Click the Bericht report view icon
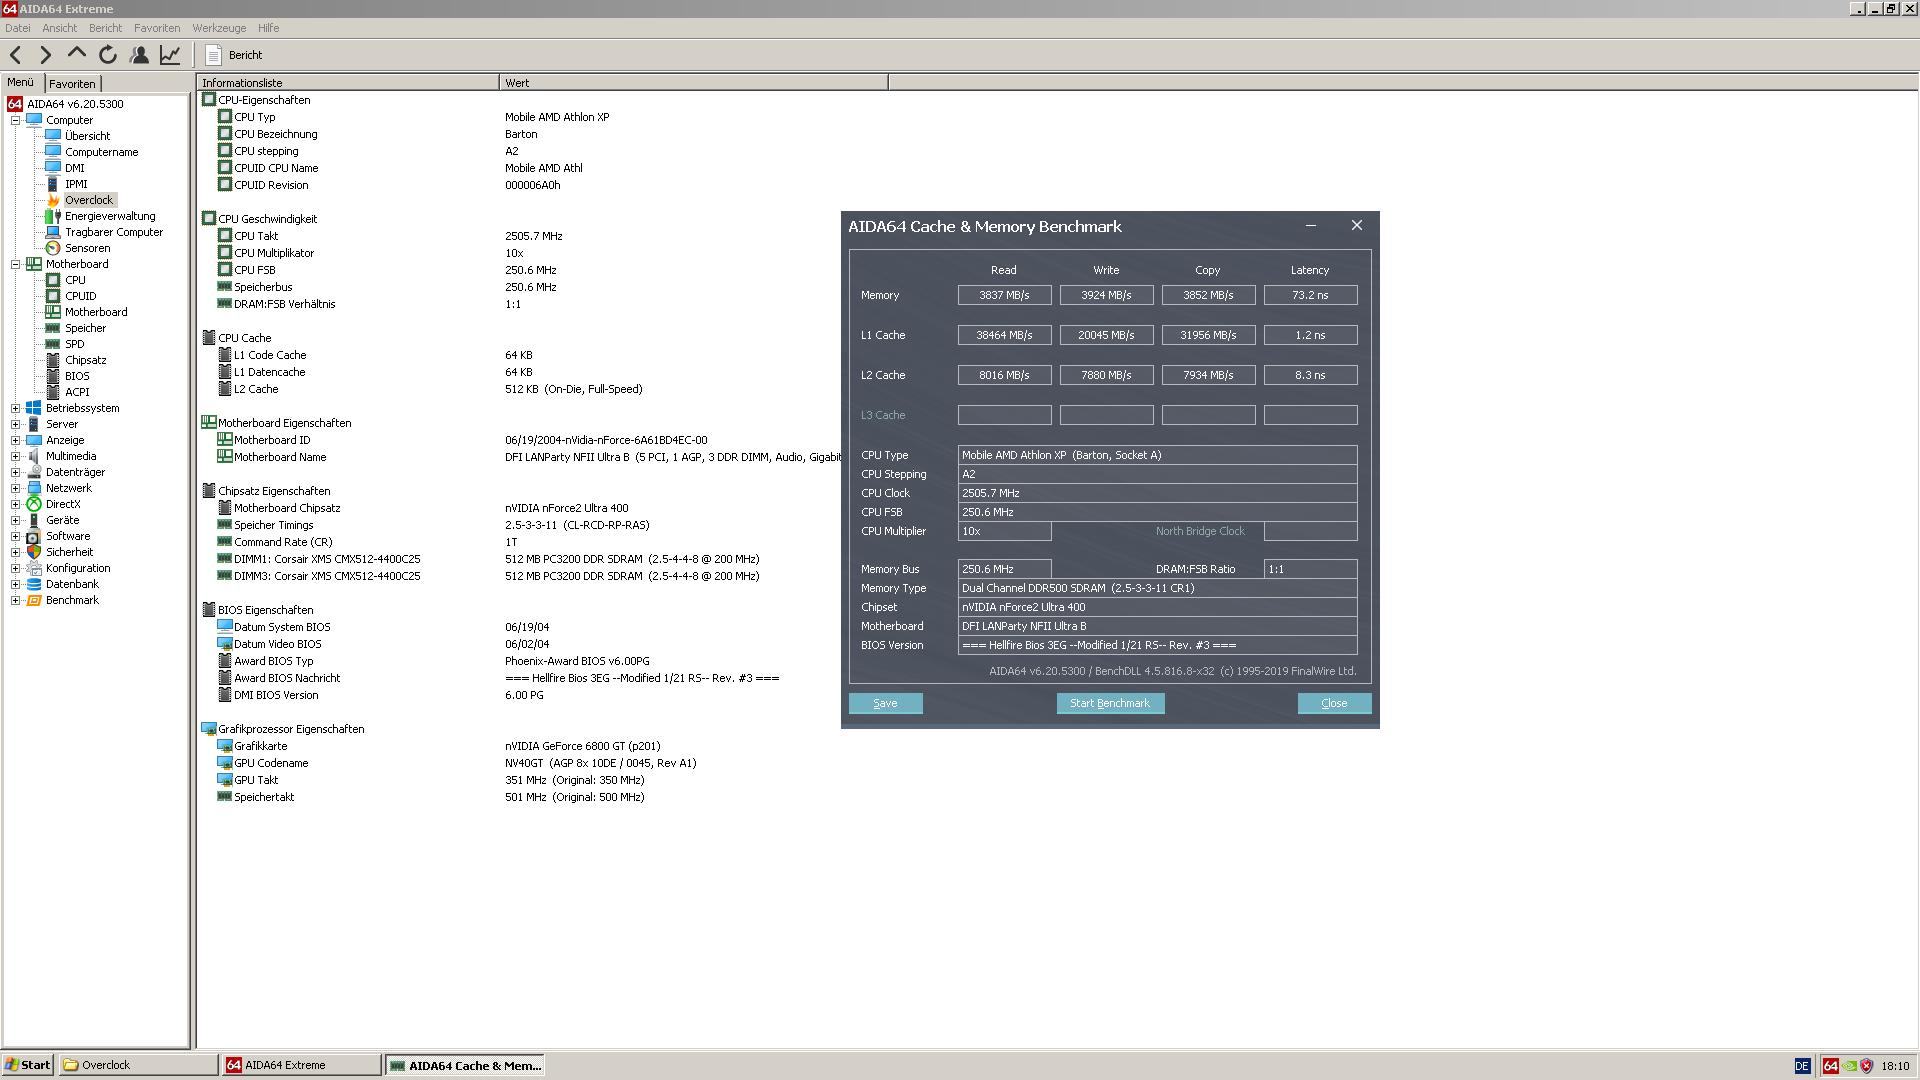 214,54
